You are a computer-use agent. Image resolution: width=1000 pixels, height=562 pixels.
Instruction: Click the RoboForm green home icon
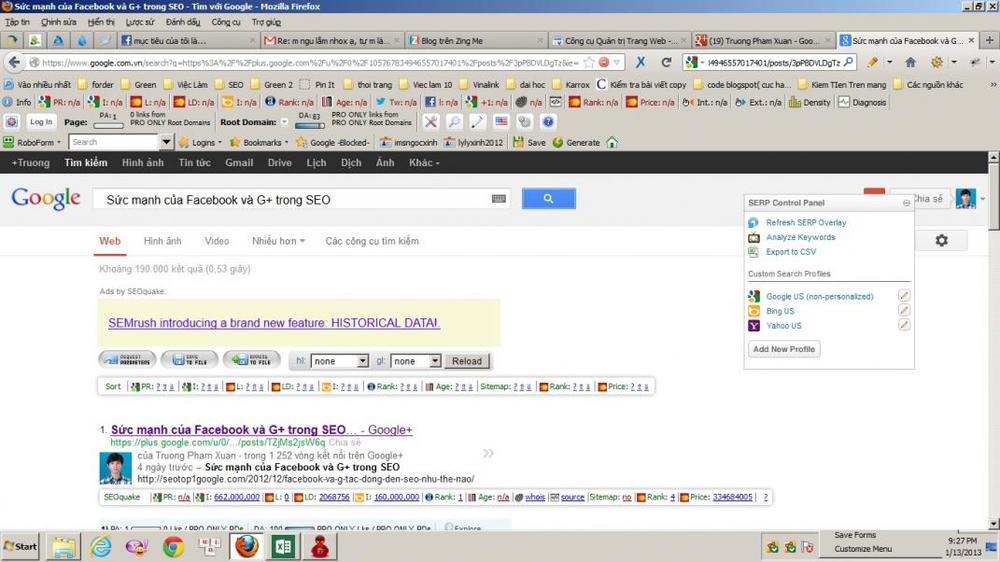tap(612, 143)
